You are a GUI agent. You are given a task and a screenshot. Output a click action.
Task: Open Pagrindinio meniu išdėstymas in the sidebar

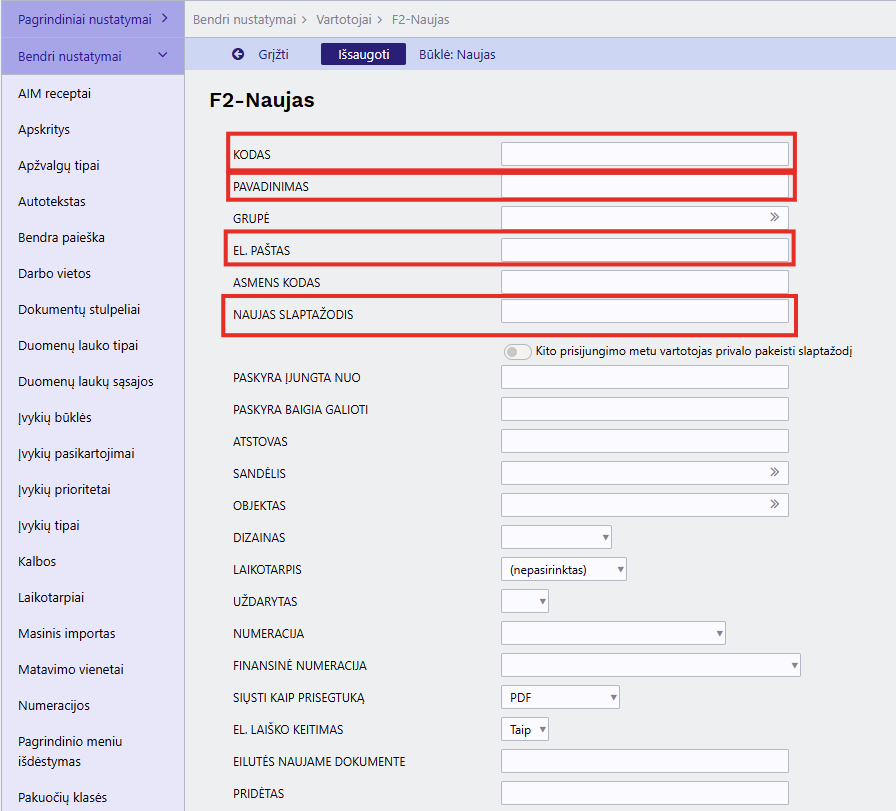(x=70, y=752)
